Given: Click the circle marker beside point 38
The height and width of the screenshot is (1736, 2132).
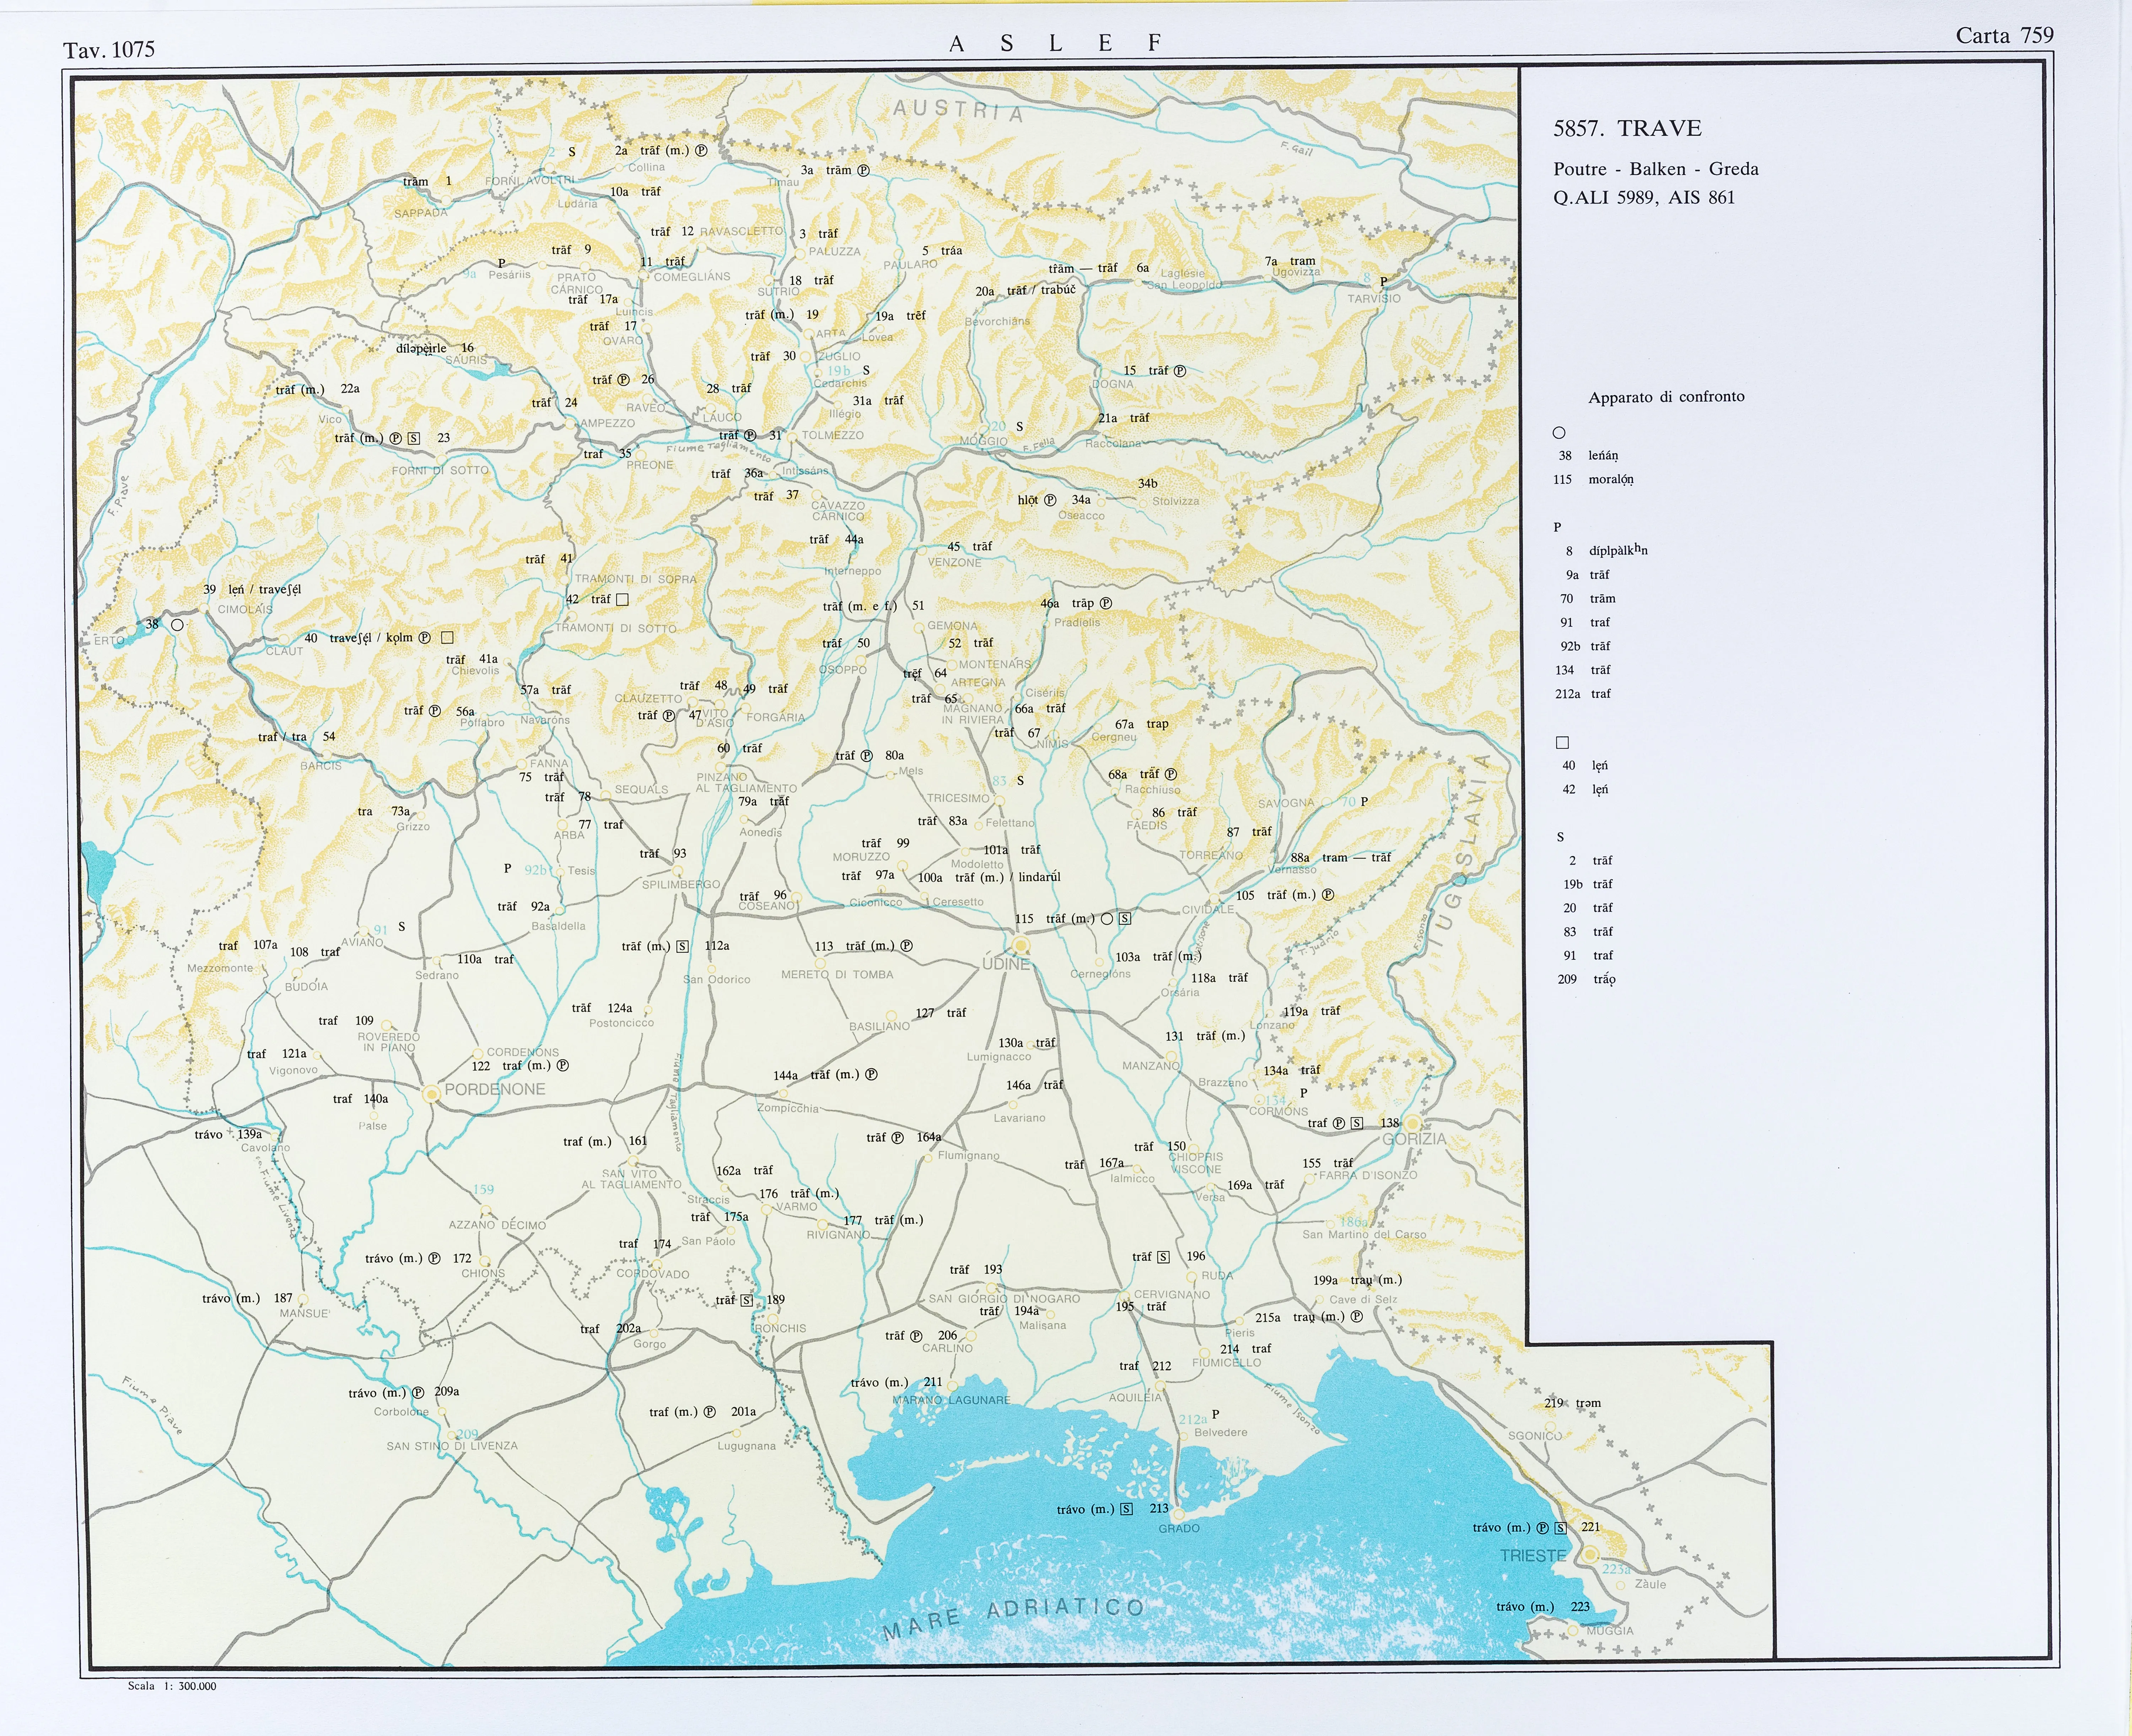Looking at the screenshot, I should pos(177,625).
